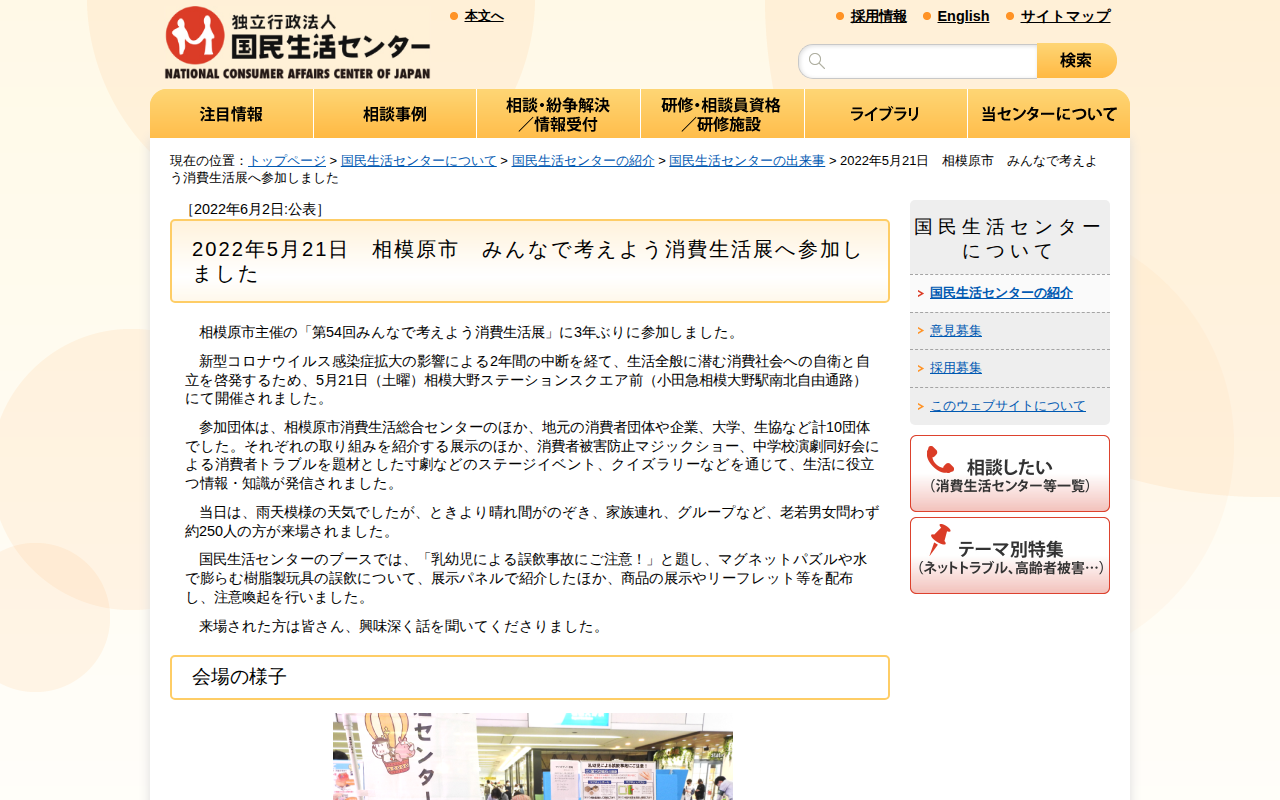
Task: Go to トップページ breadcrumb link
Action: [287, 161]
